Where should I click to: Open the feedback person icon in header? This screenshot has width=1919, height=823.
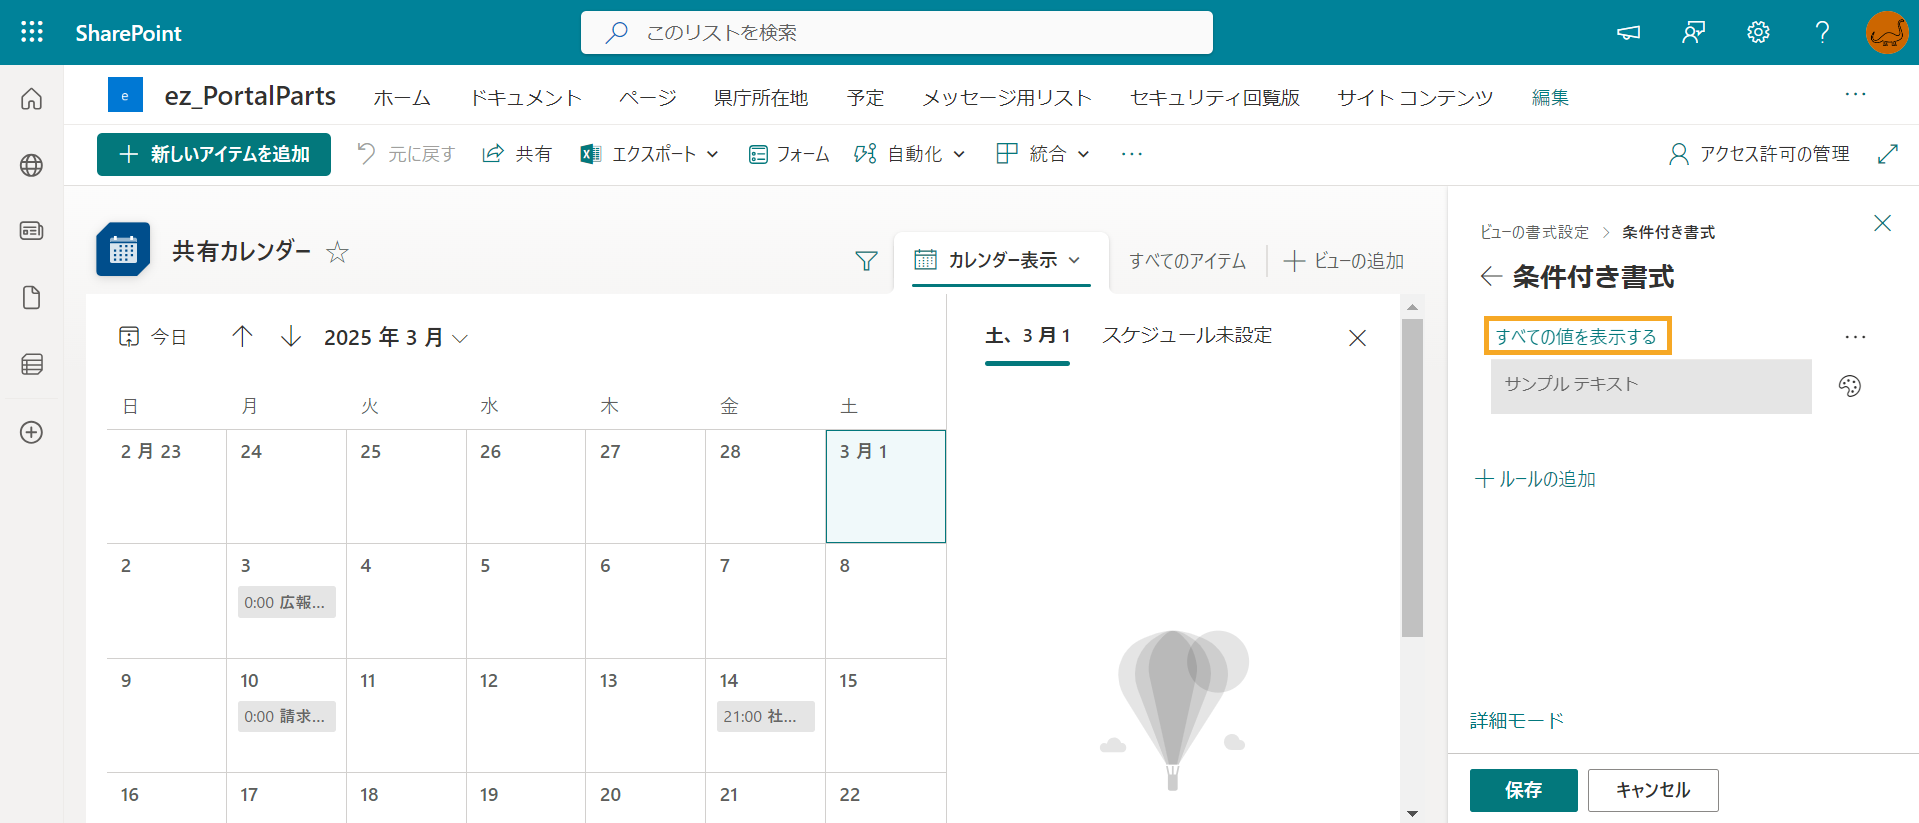coord(1693,33)
